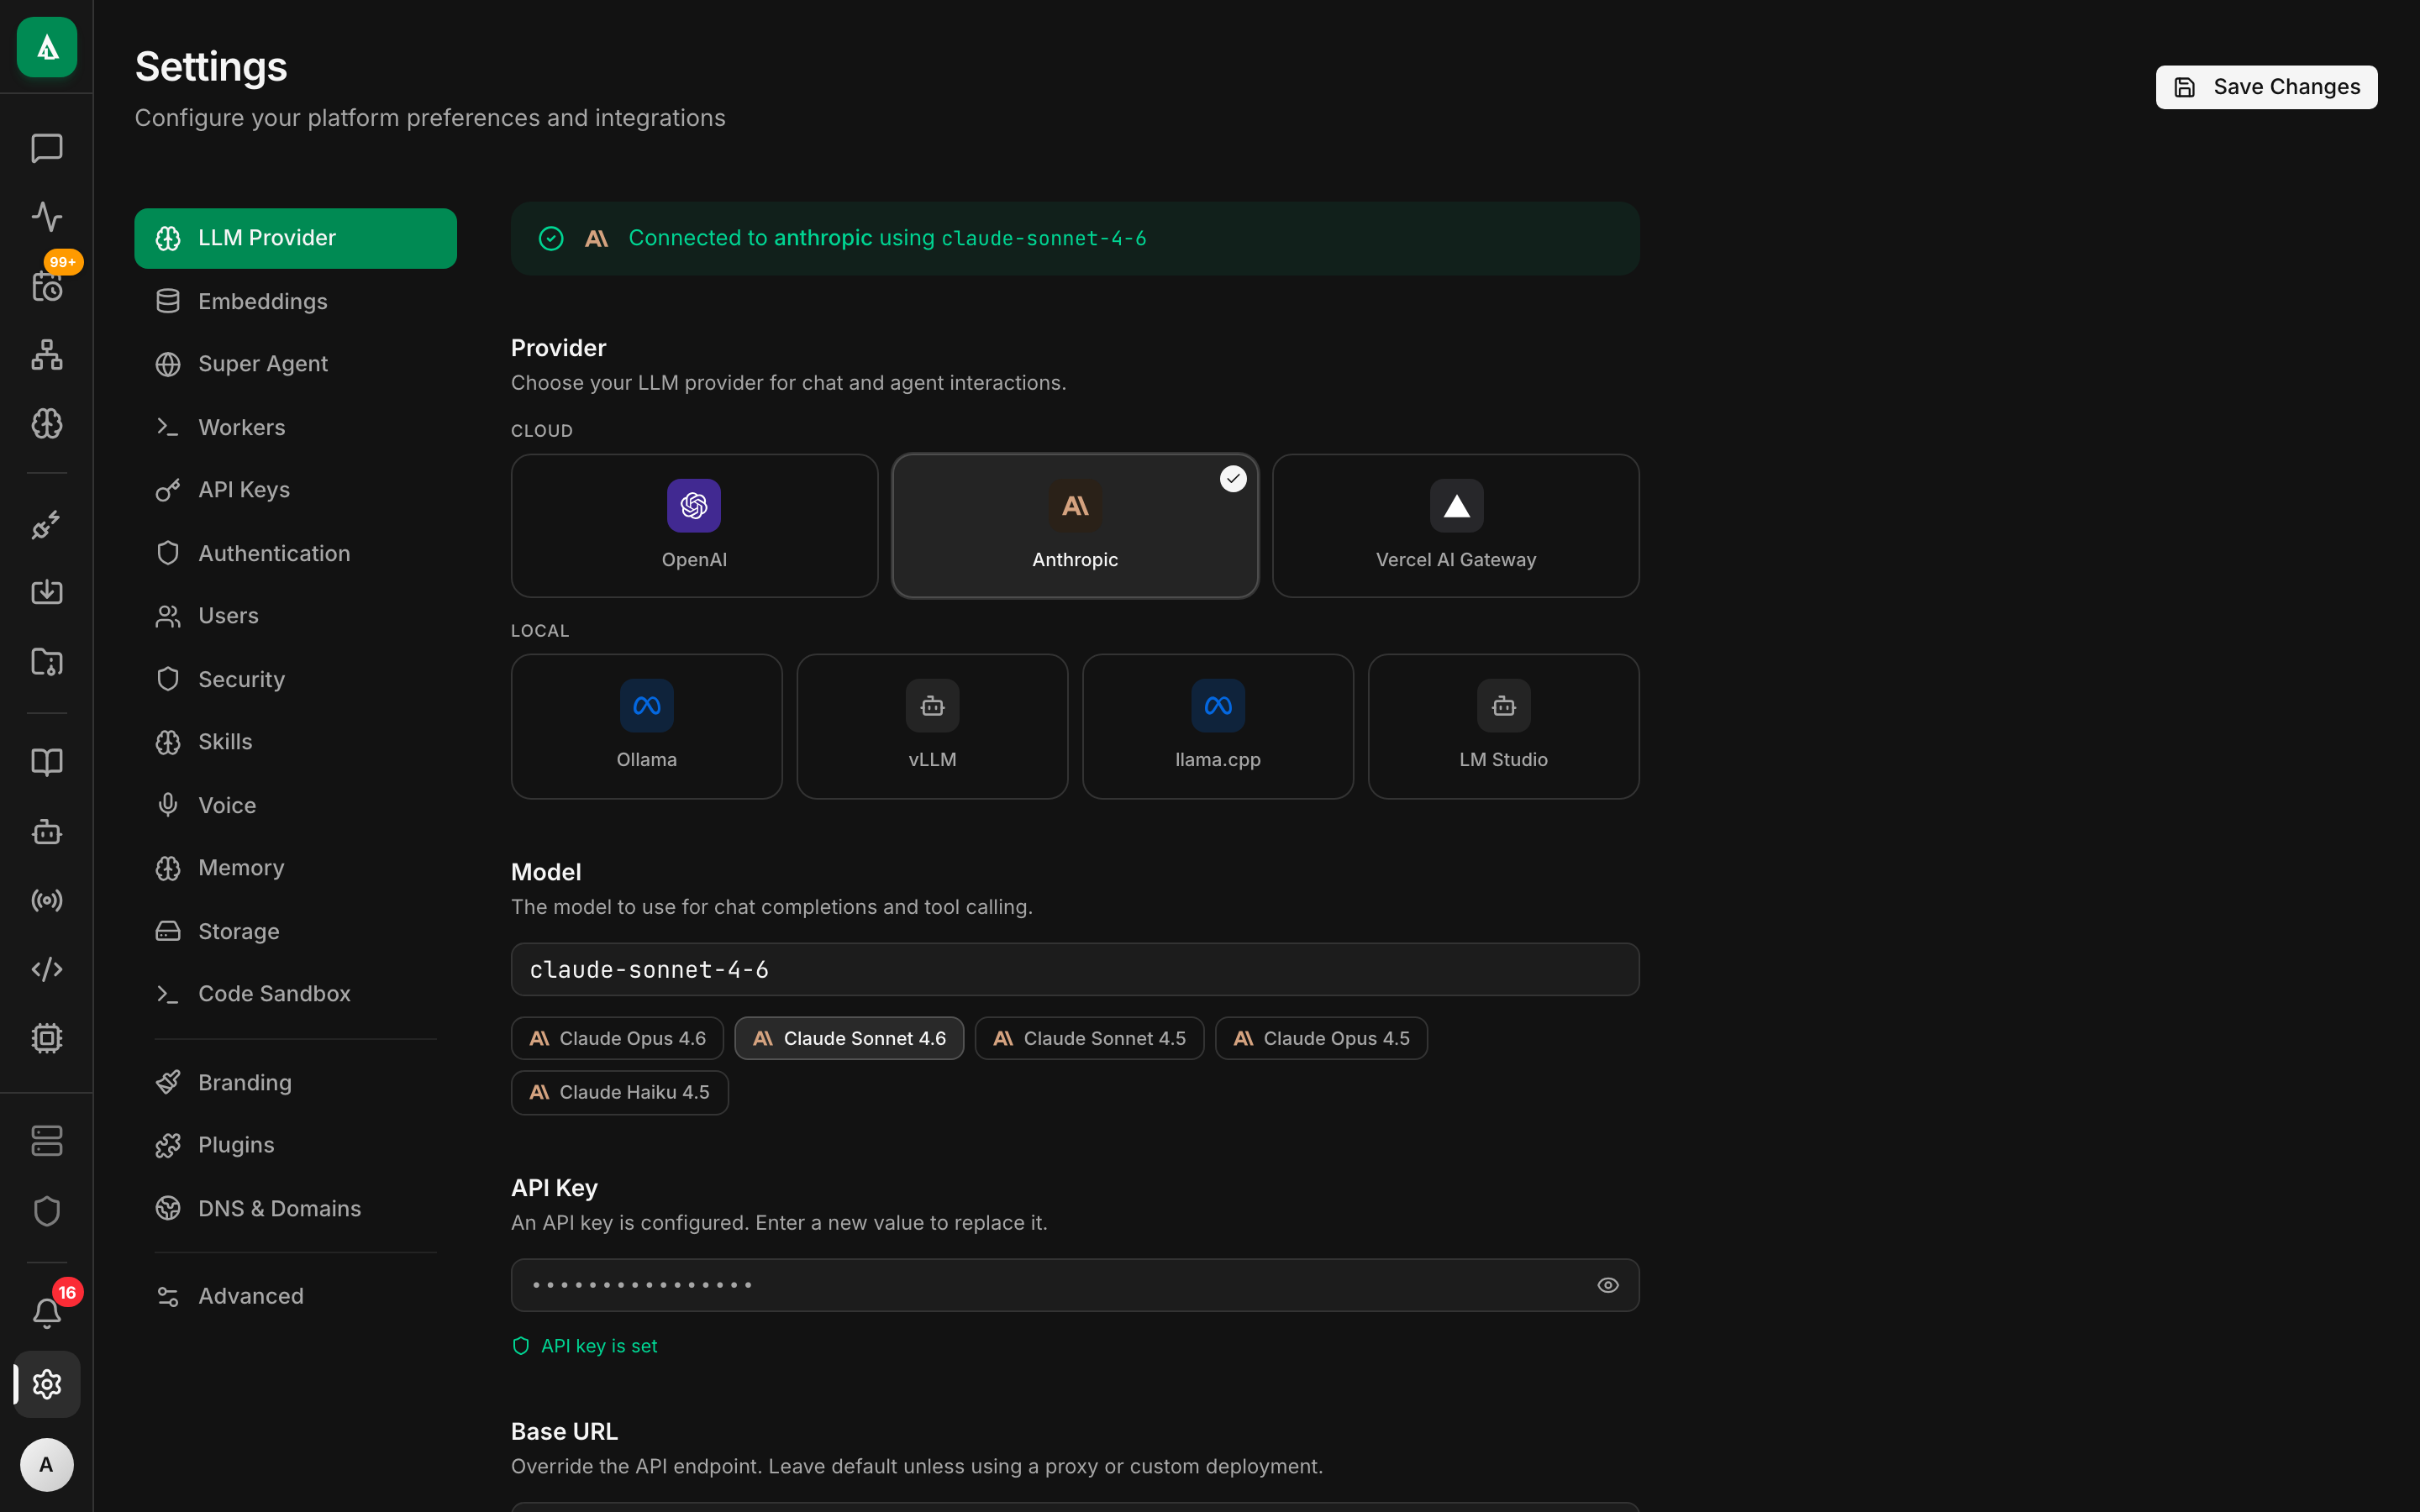Switch to the DNS & Domains section
2420x1512 pixels.
[x=279, y=1208]
